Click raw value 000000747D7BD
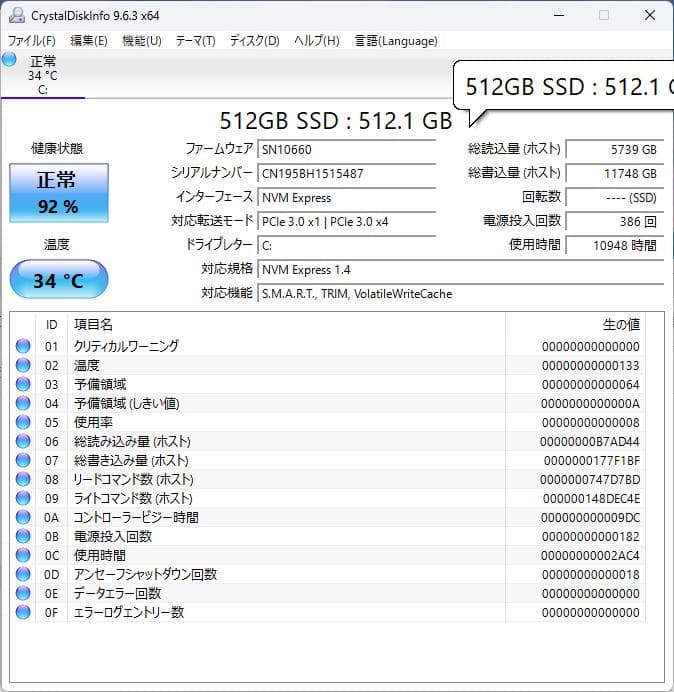Image resolution: width=674 pixels, height=692 pixels. pyautogui.click(x=590, y=480)
